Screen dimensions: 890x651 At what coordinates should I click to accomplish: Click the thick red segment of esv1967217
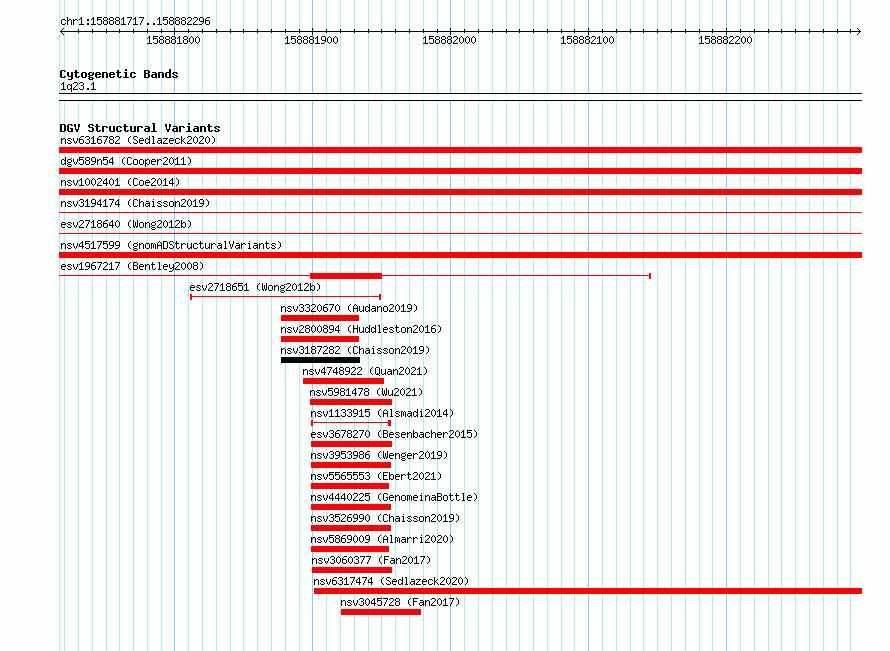pos(346,276)
